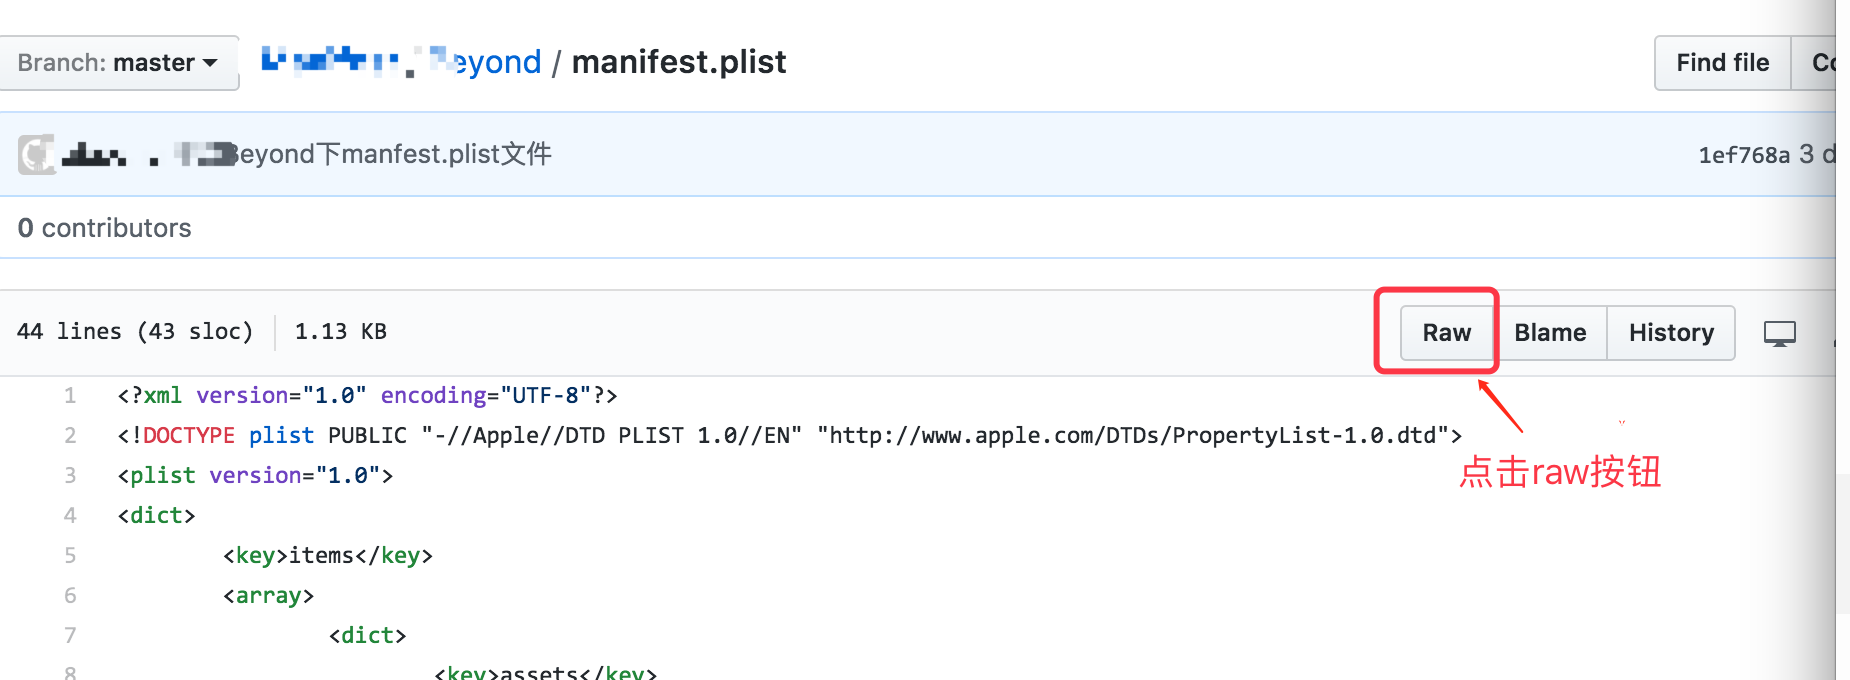
Task: Open the Branch: master dropdown
Action: coord(118,63)
